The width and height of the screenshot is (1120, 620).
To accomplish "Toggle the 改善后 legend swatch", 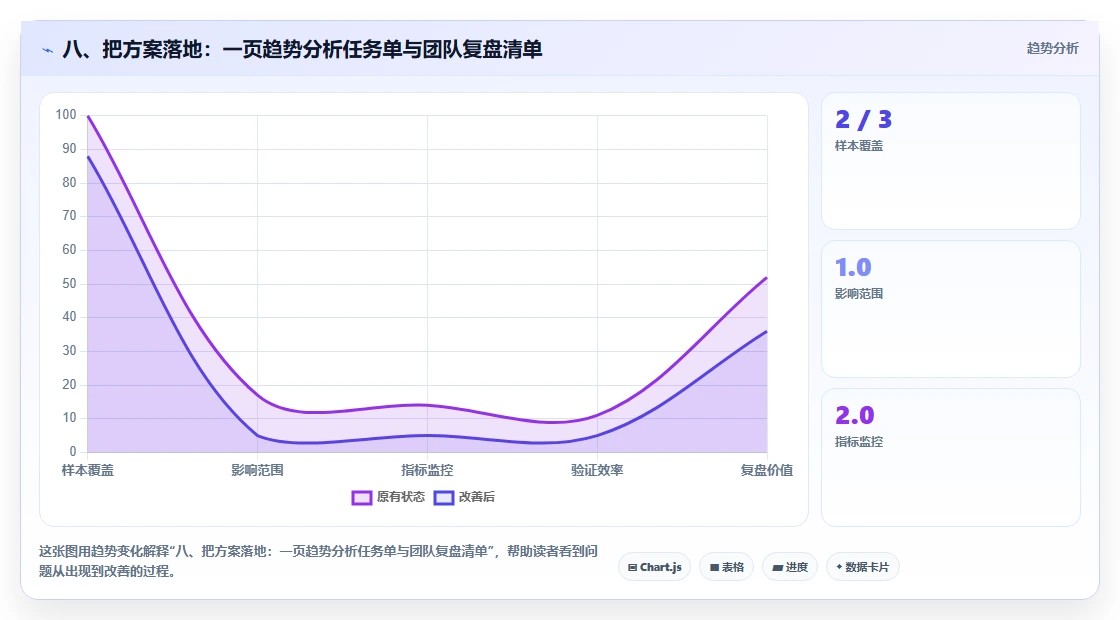I will (x=444, y=497).
